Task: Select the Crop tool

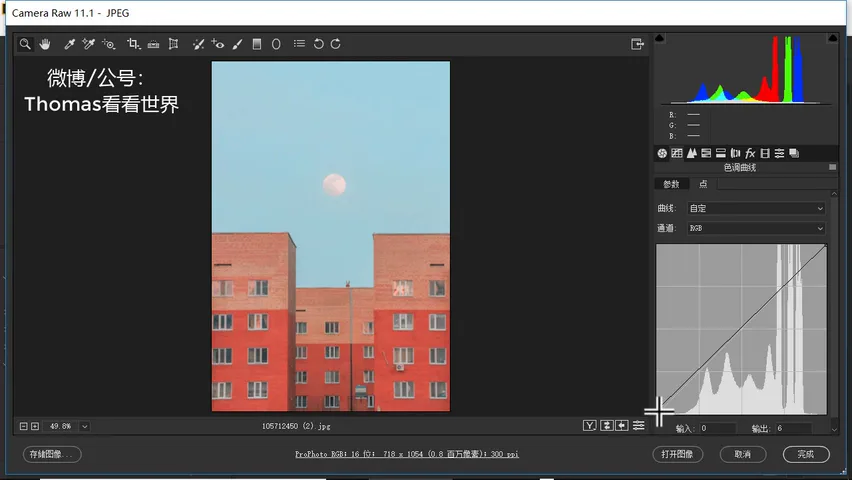Action: [x=133, y=44]
